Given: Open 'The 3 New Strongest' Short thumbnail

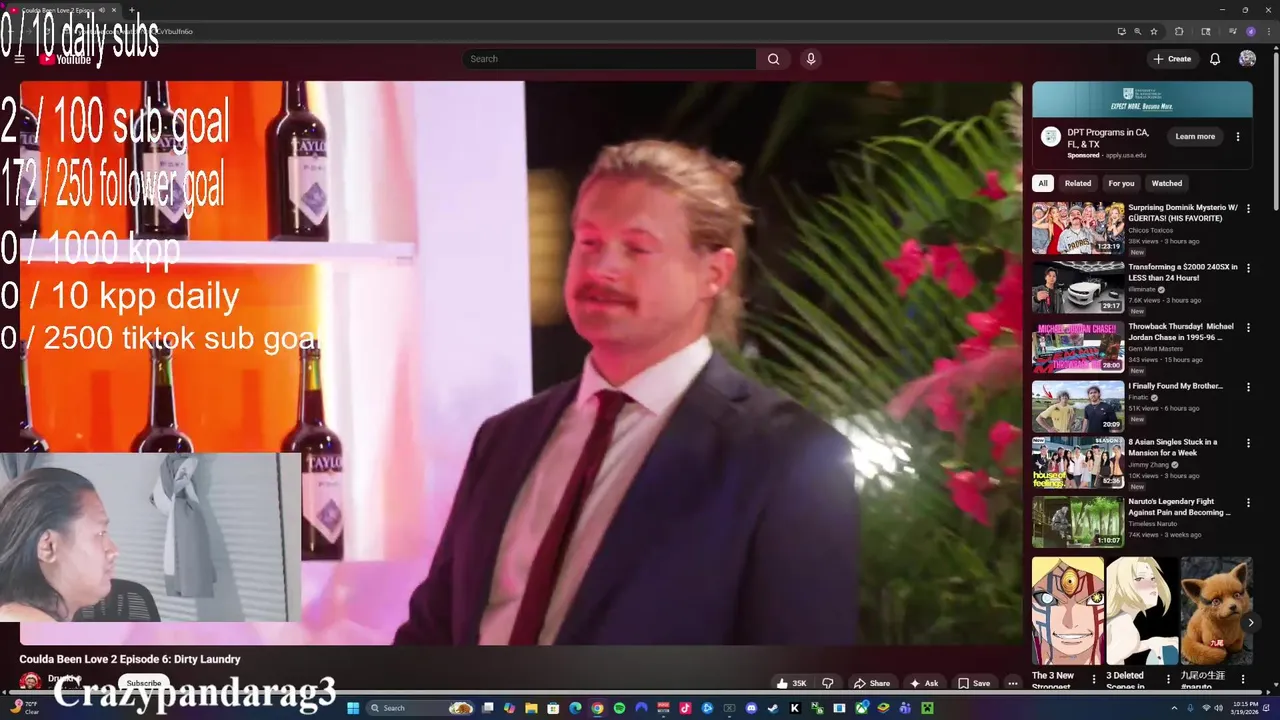Looking at the screenshot, I should [x=1068, y=611].
